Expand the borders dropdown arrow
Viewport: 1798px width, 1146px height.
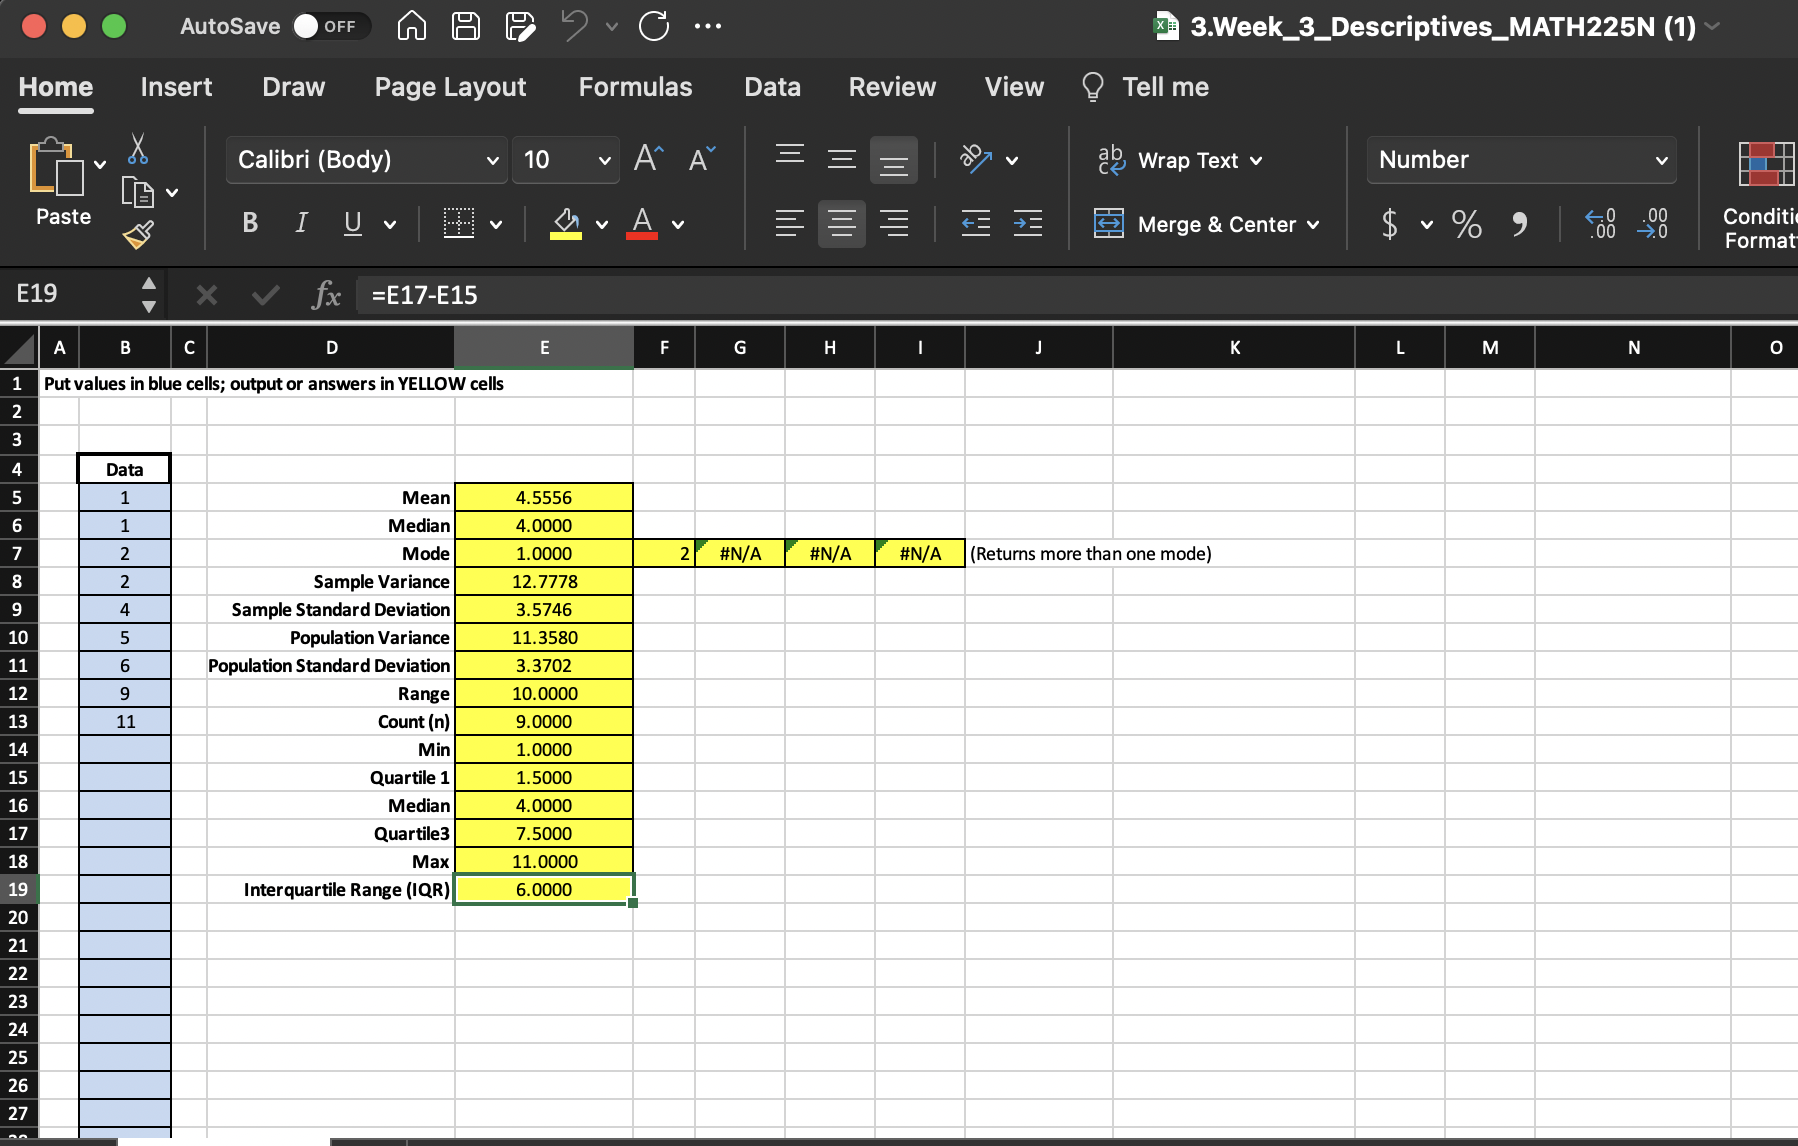pos(496,224)
